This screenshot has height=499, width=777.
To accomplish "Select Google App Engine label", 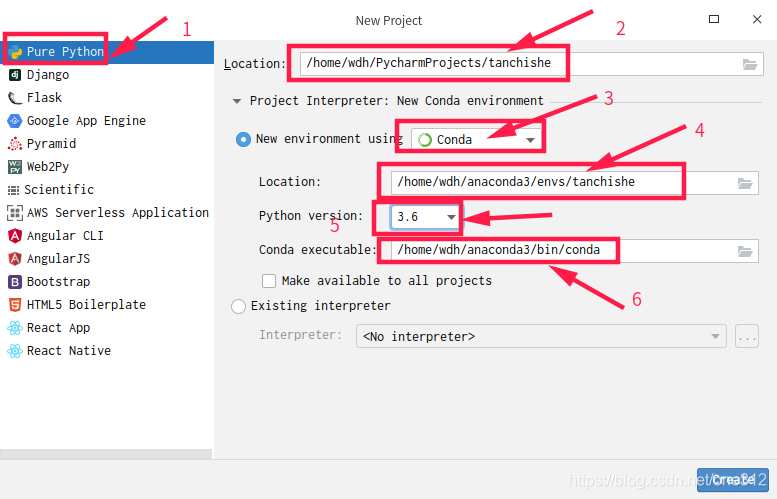I will tap(86, 120).
